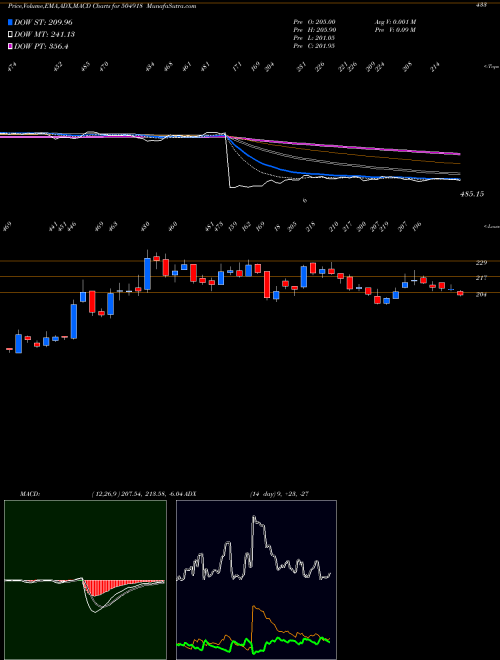The height and width of the screenshot is (660, 500).
Task: Click the 488 label at top right corner
Action: [x=481, y=5]
